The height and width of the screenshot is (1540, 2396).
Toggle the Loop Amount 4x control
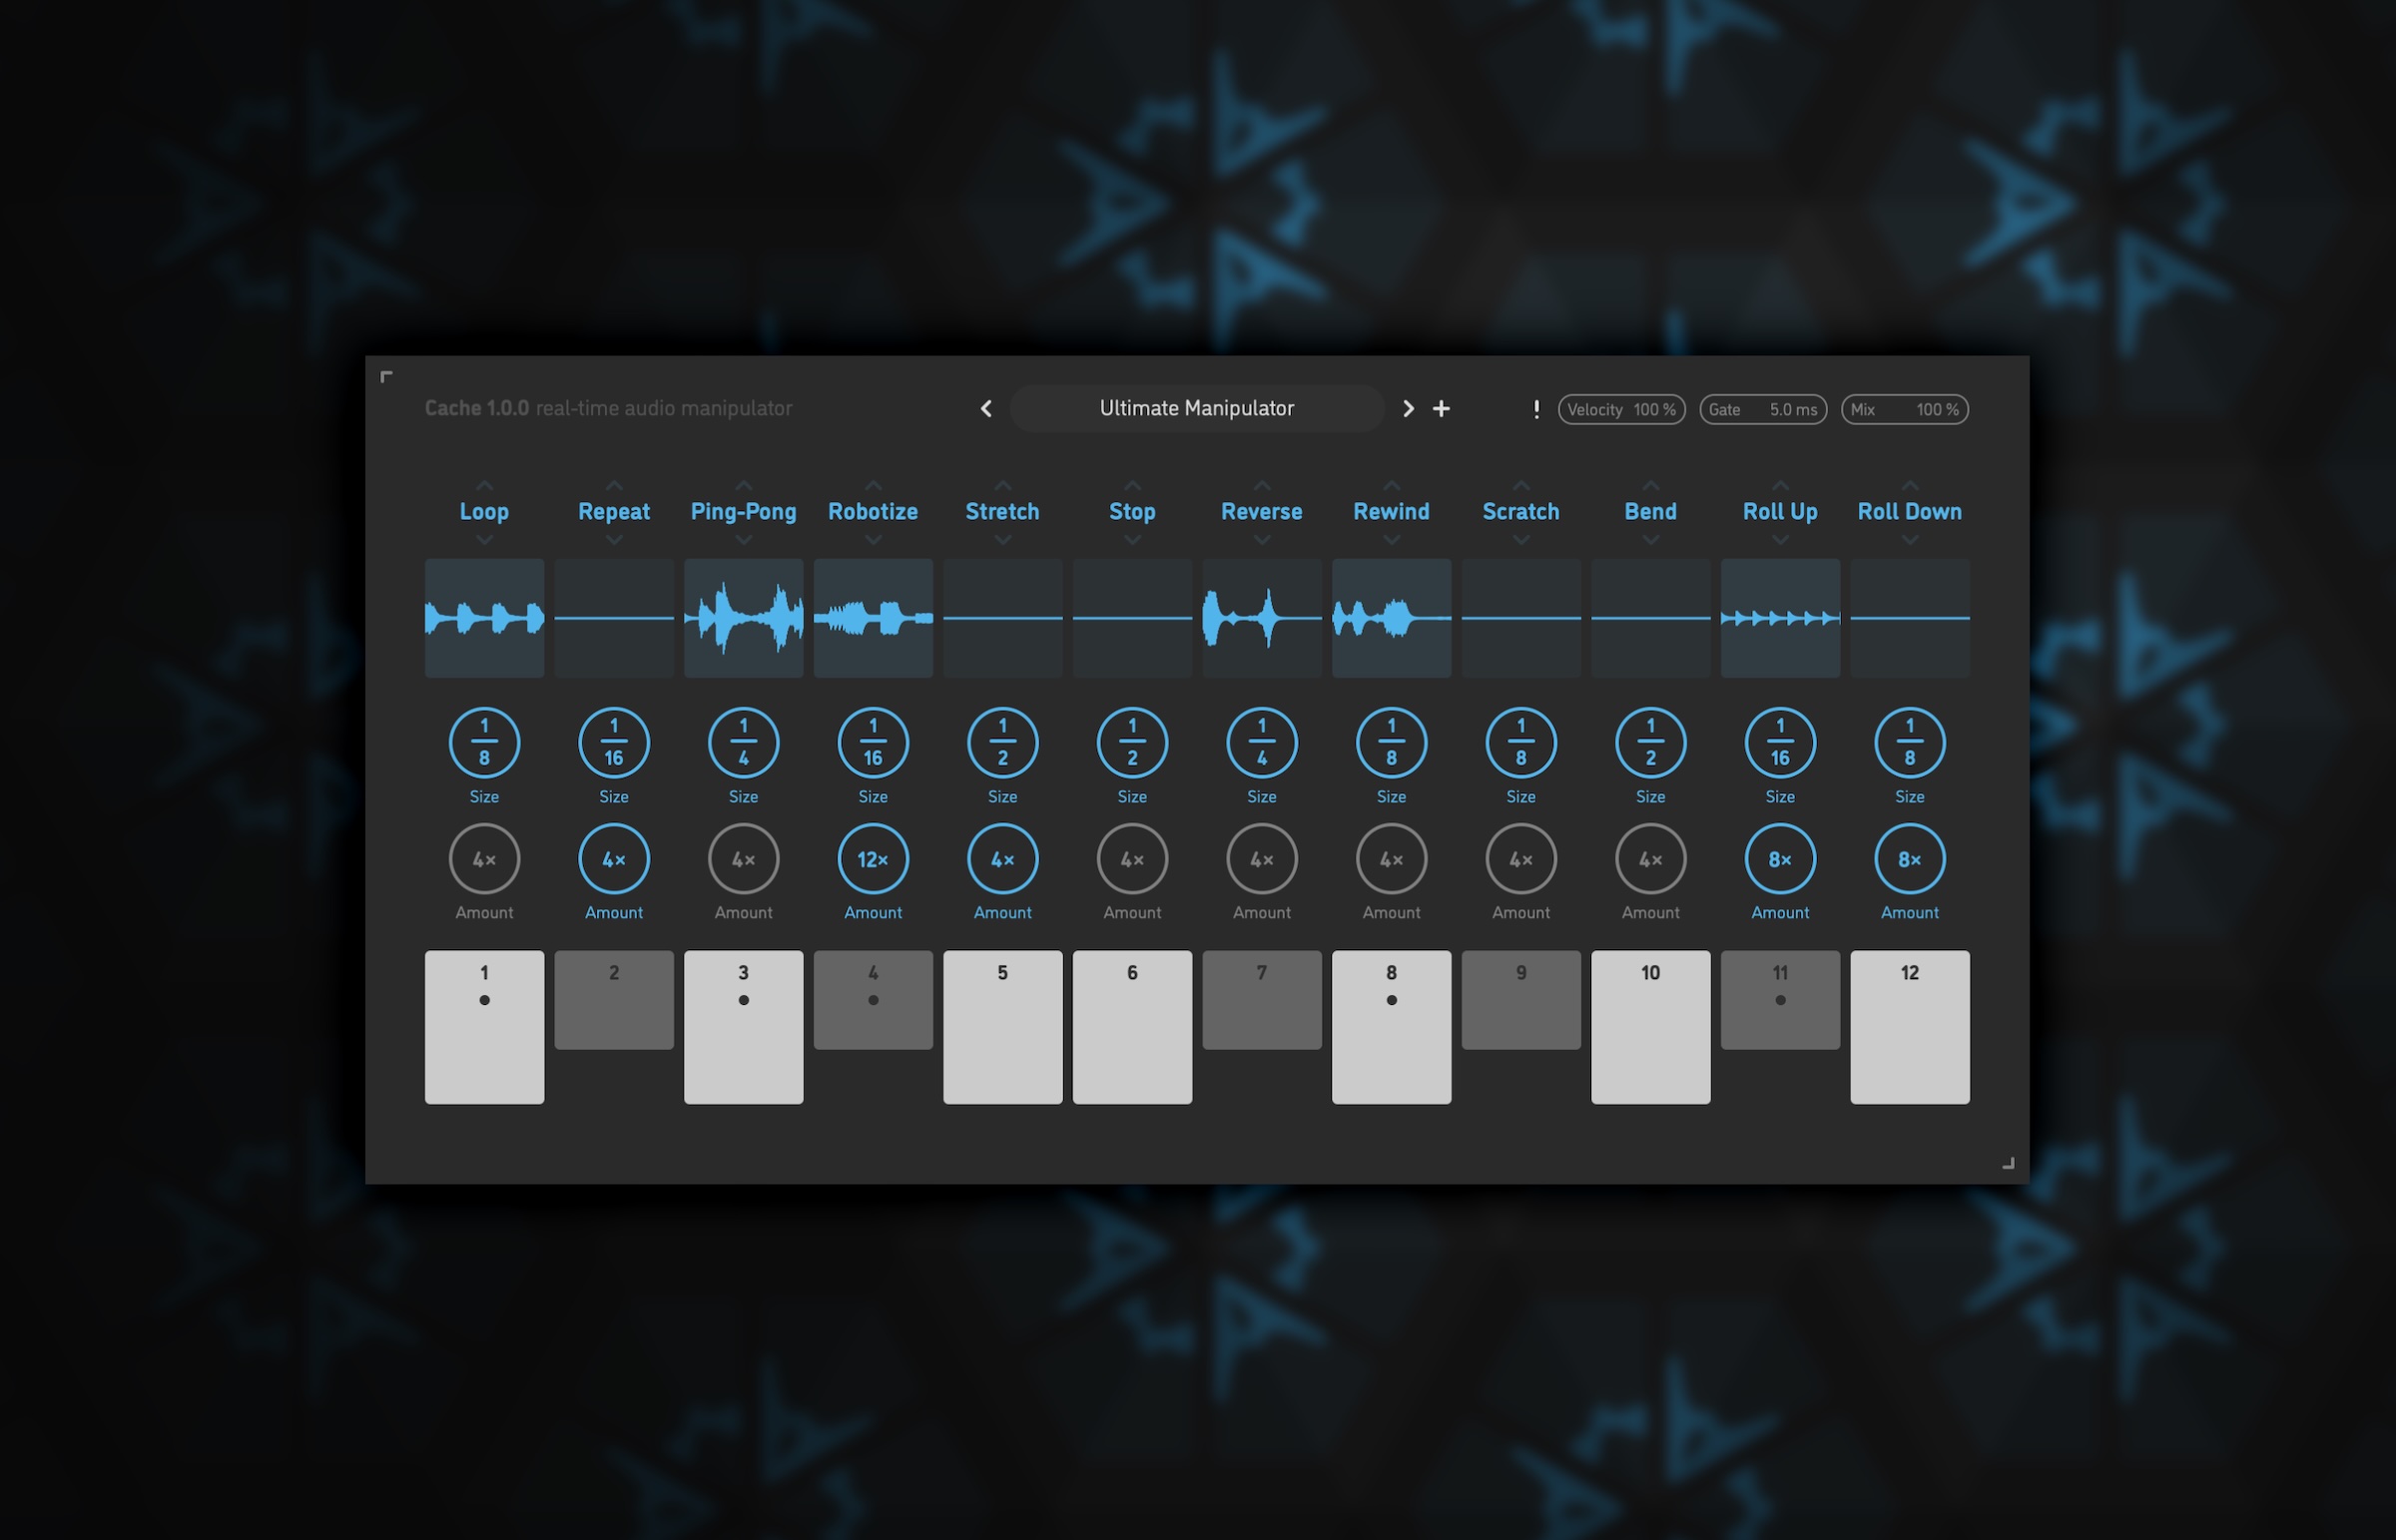(484, 859)
